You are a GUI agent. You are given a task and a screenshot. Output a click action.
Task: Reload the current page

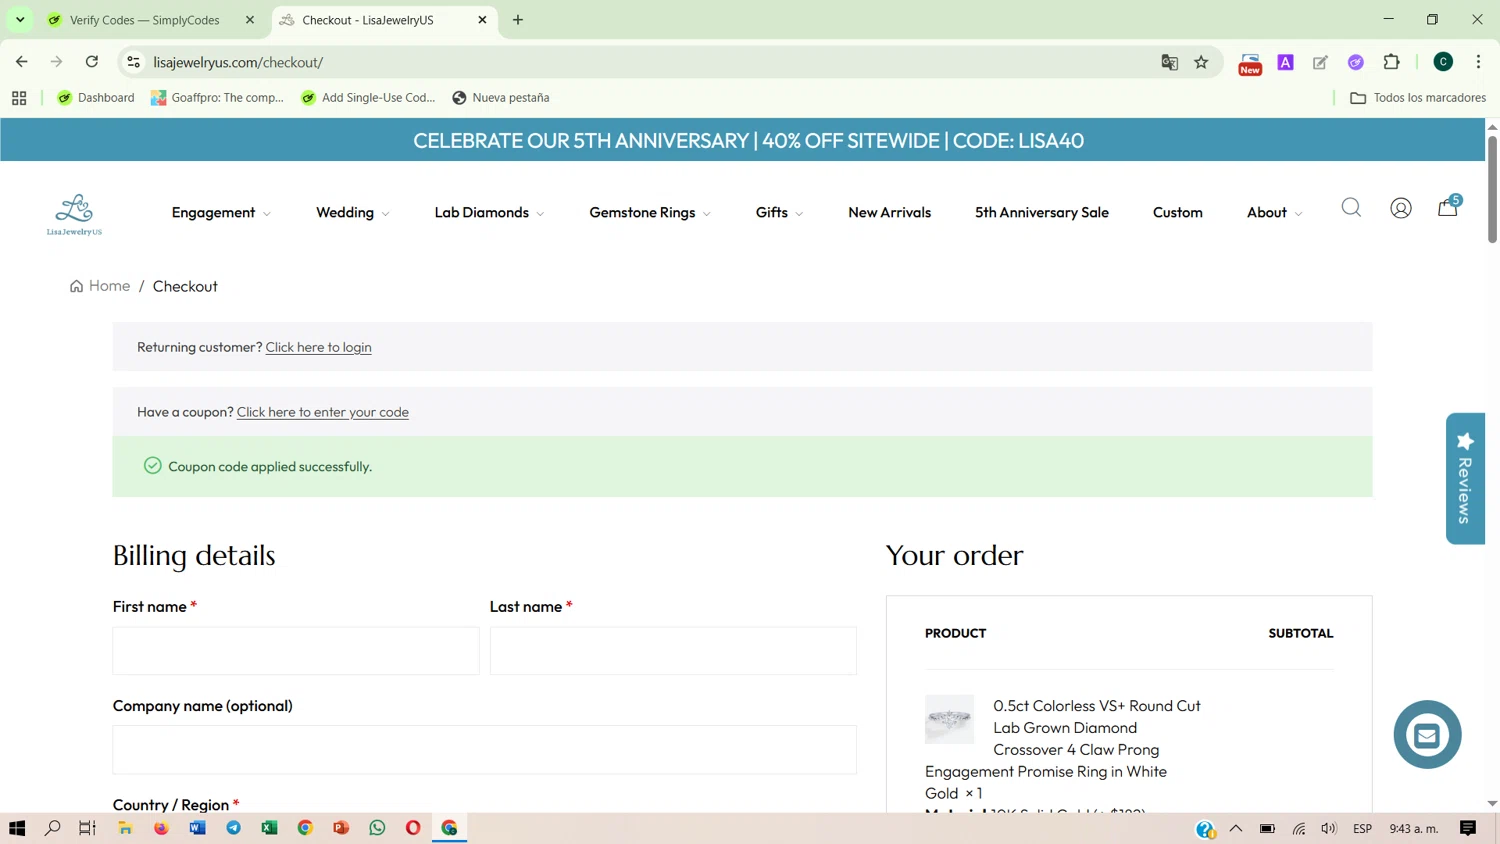coord(92,62)
